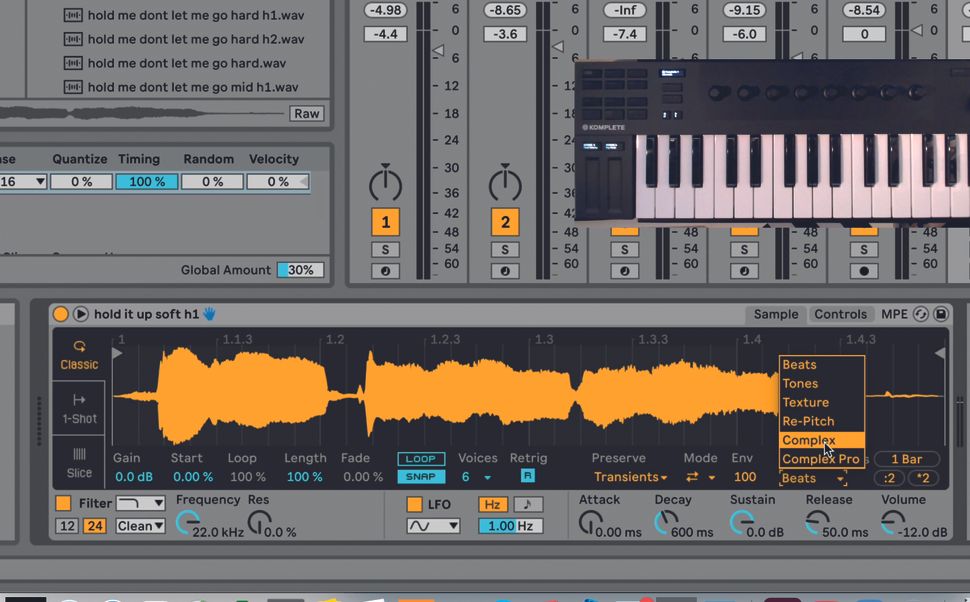Select the Slice playback mode

79,466
